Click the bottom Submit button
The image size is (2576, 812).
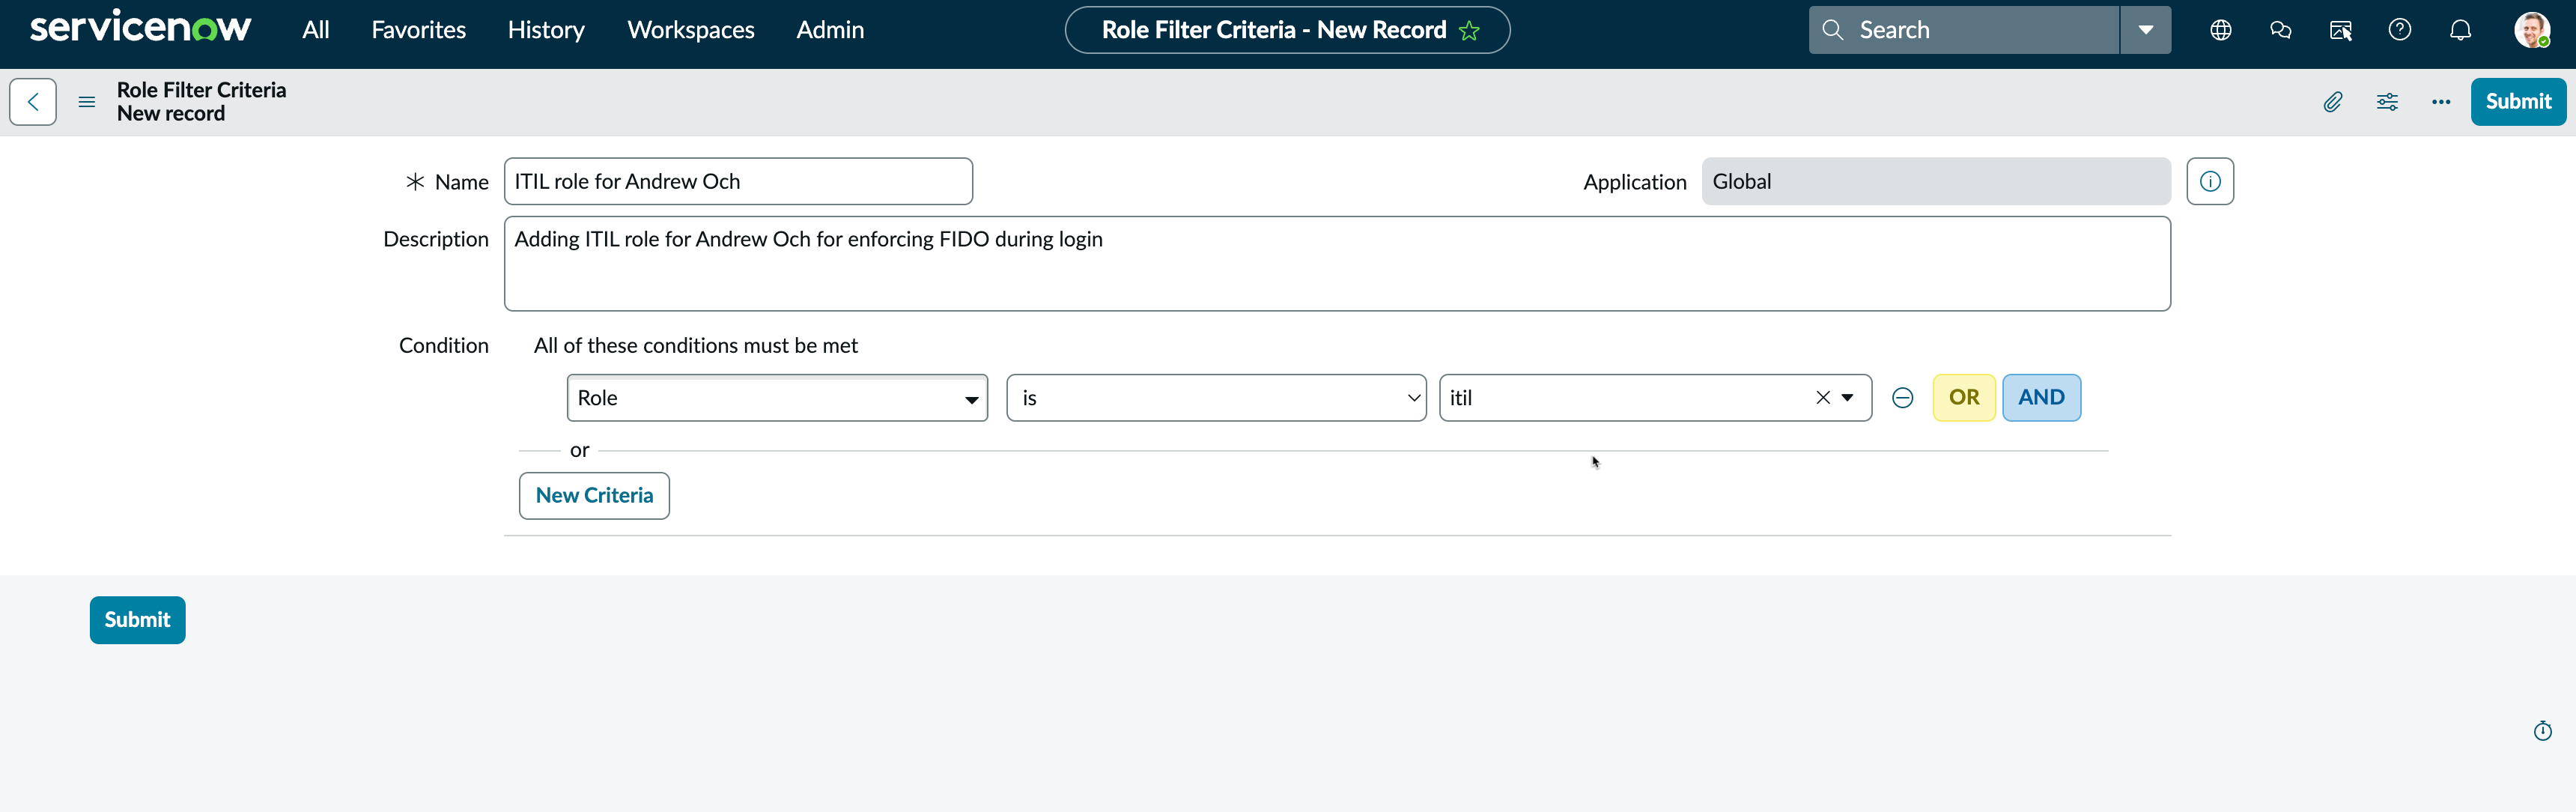[137, 620]
